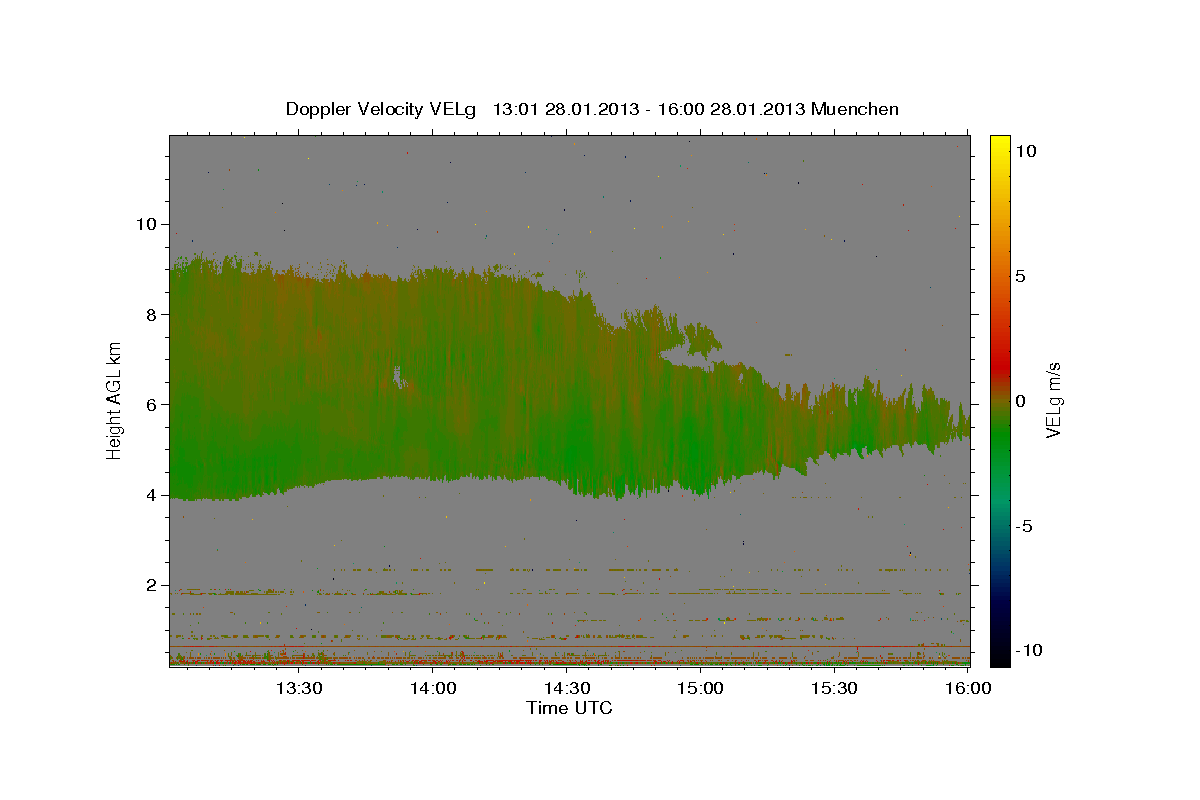The width and height of the screenshot is (1200, 800).
Task: Click the 15:30 time tick label
Action: (x=835, y=689)
